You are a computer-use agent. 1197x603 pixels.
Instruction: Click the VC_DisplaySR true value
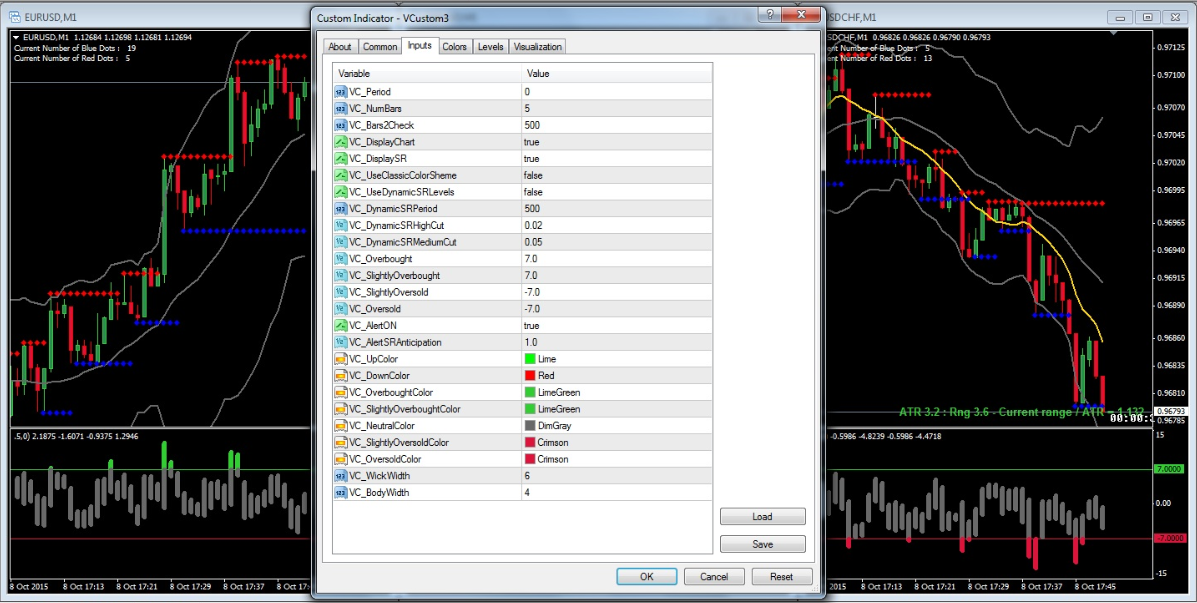click(x=532, y=159)
